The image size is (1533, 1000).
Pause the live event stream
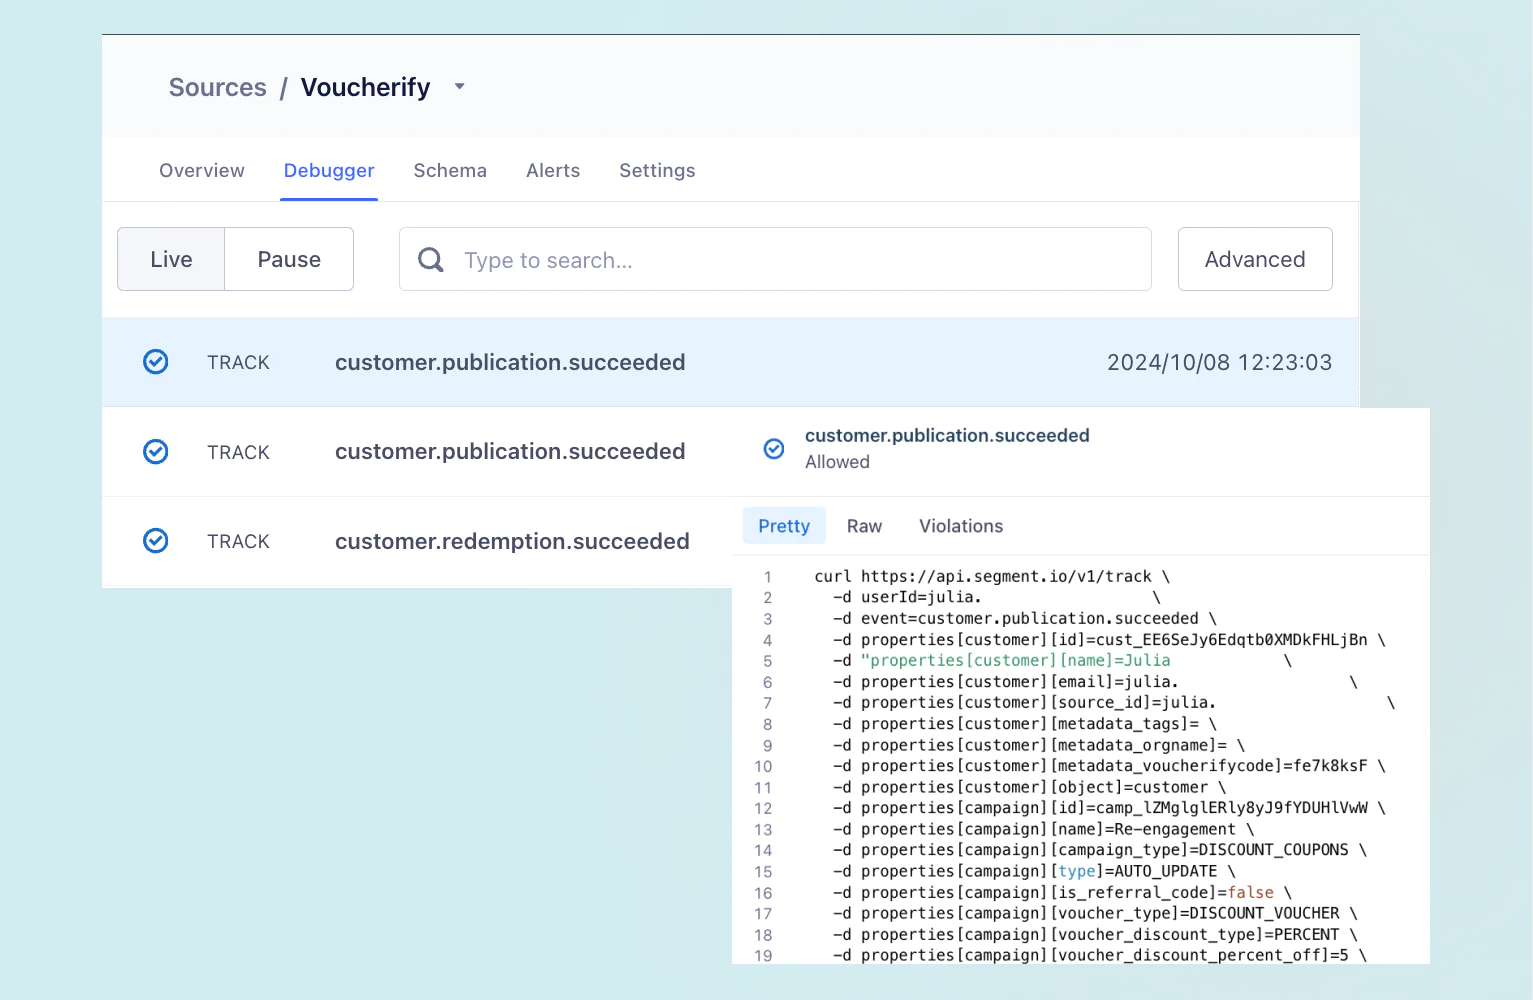[x=289, y=259]
